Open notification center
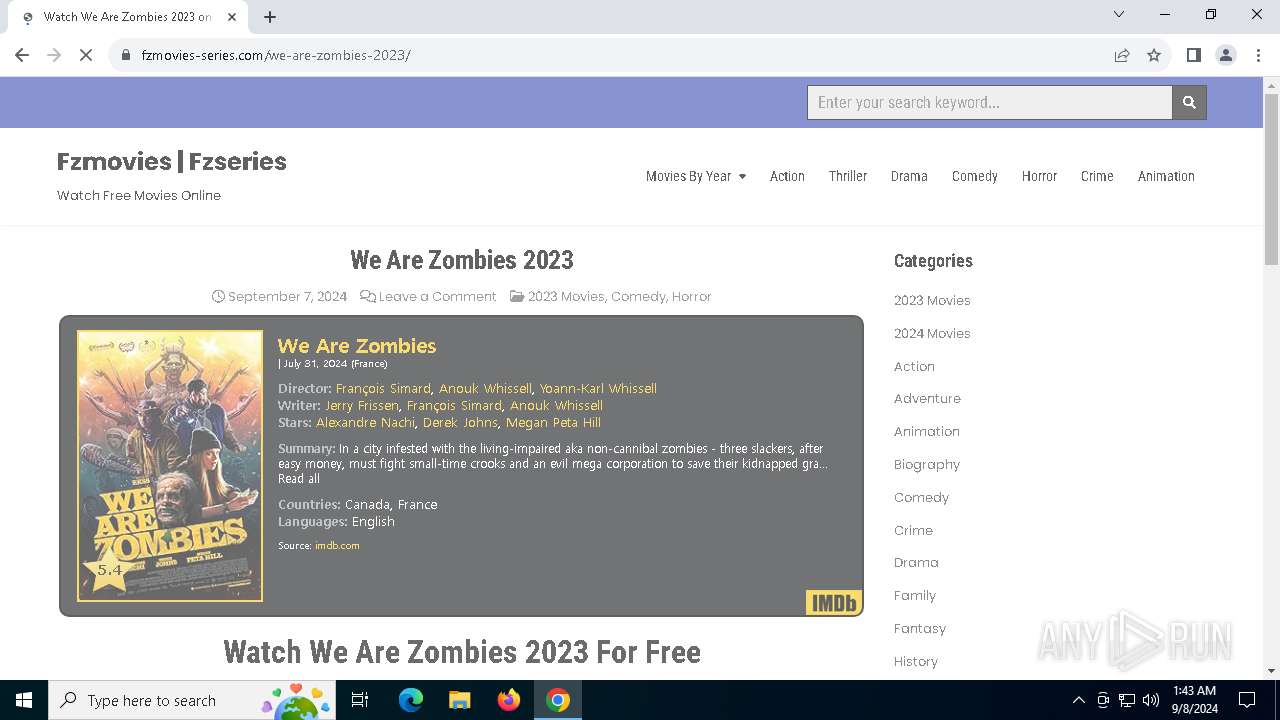The height and width of the screenshot is (720, 1280). (x=1247, y=700)
